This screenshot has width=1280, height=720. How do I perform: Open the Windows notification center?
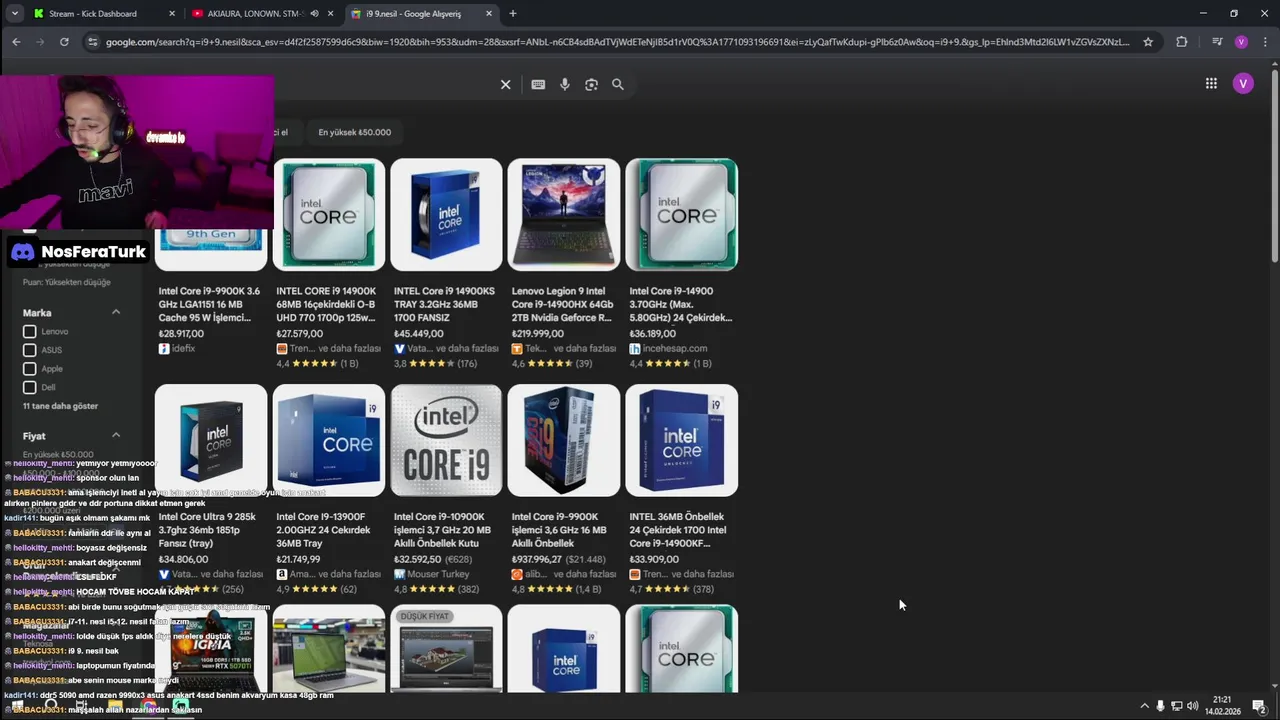click(1259, 706)
